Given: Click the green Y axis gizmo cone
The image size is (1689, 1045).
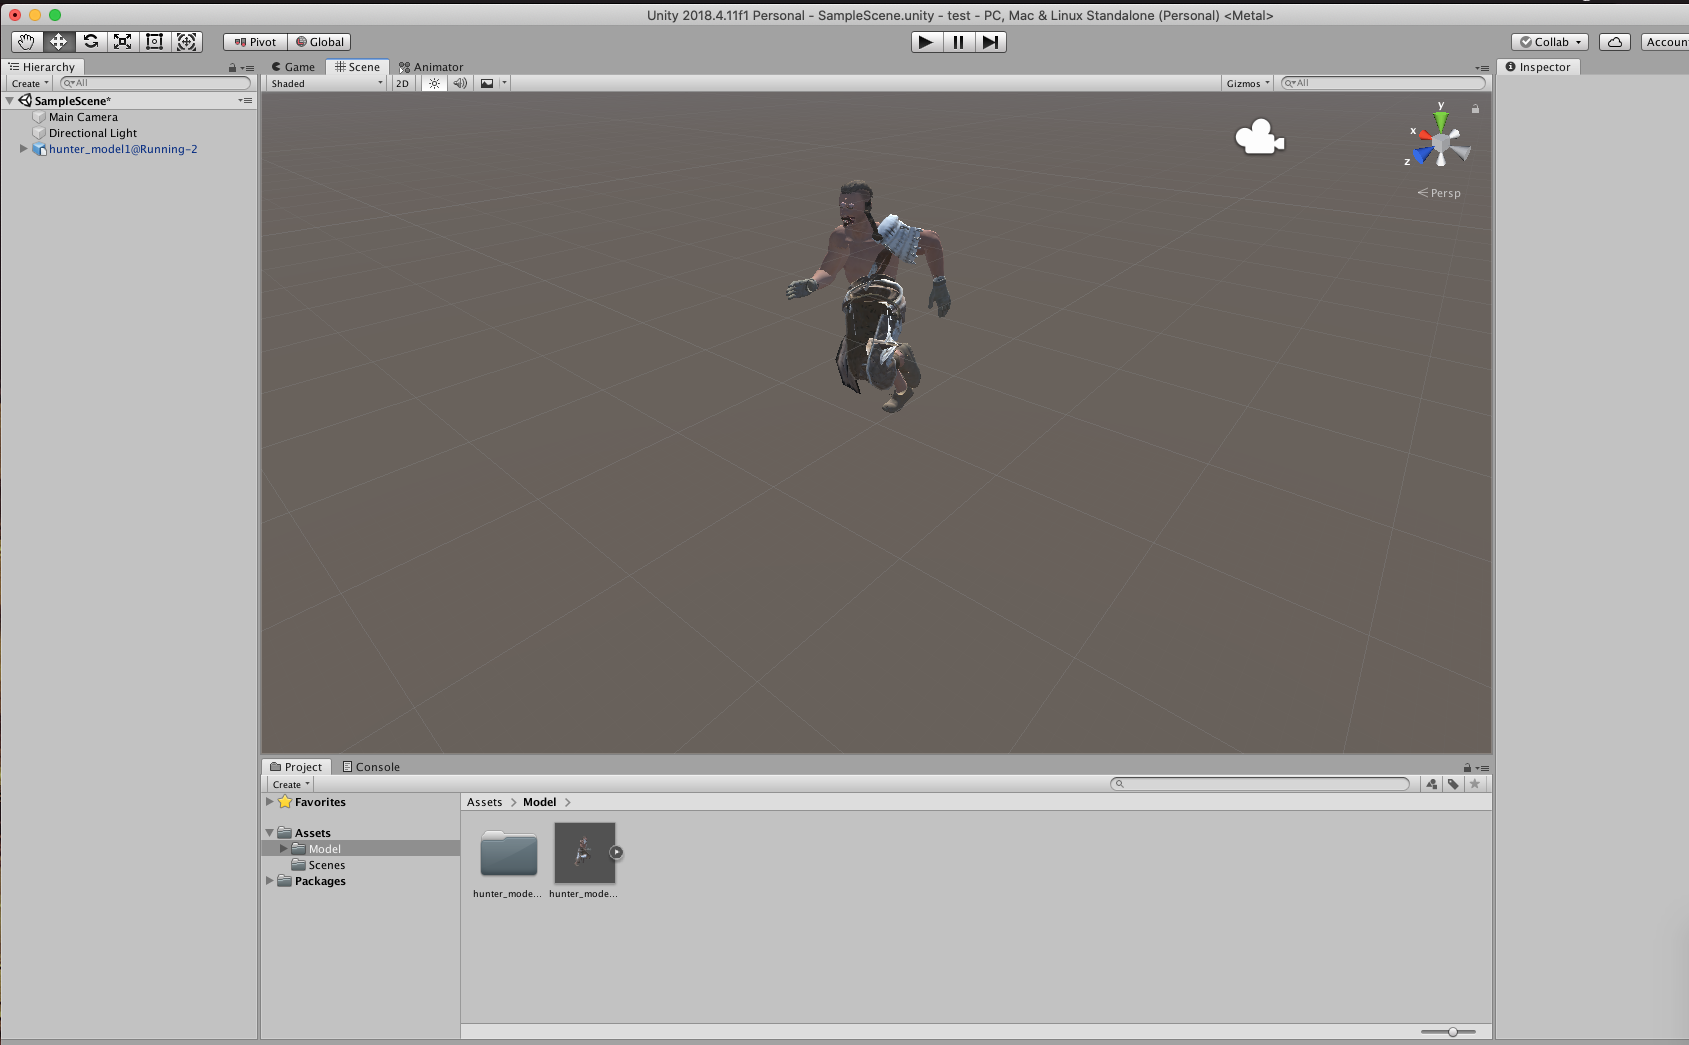Looking at the screenshot, I should [x=1441, y=120].
